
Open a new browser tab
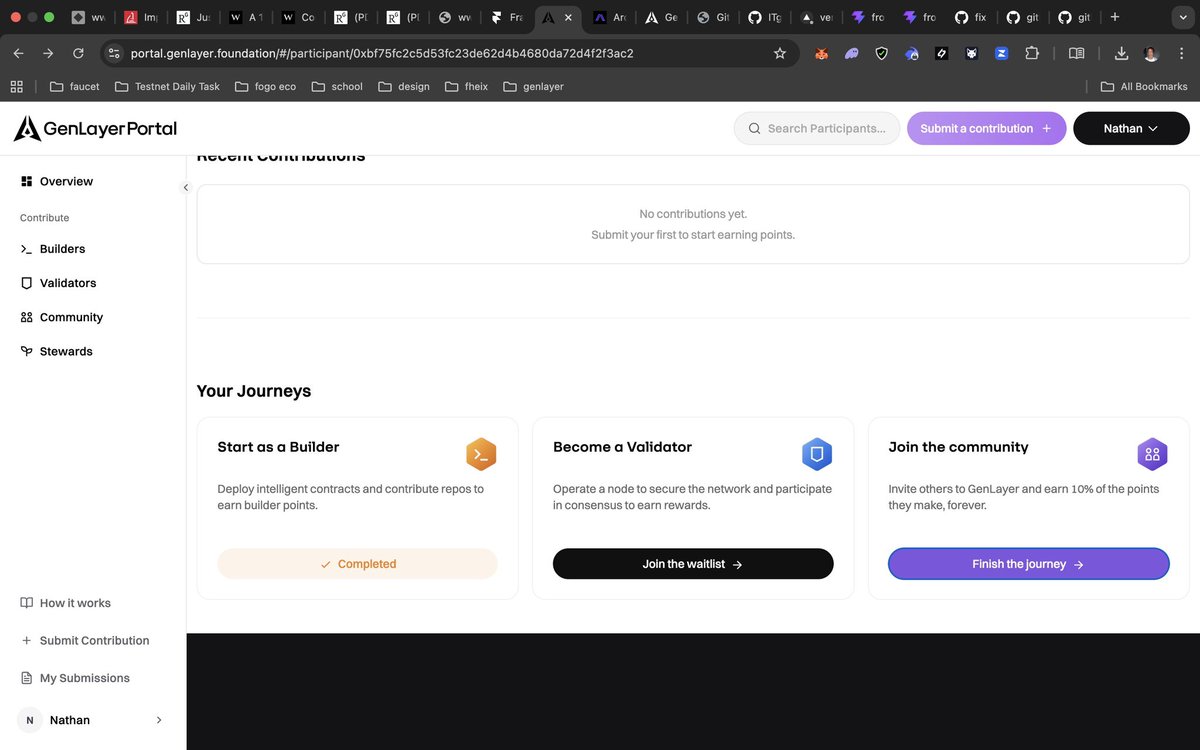coord(1115,18)
